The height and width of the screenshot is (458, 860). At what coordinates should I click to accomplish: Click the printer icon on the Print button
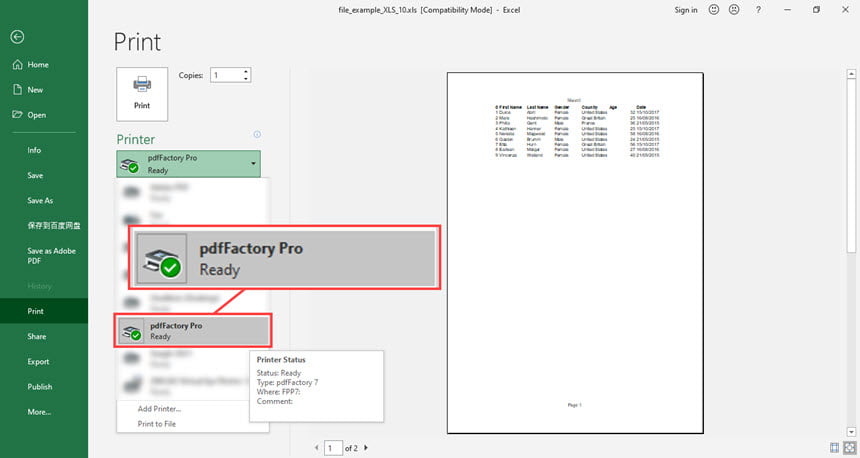[142, 84]
